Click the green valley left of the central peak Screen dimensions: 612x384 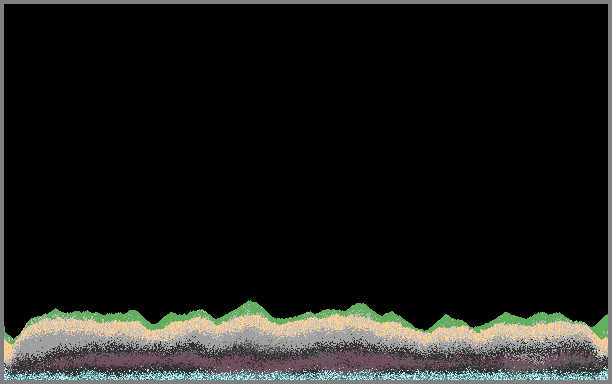[x=154, y=325]
